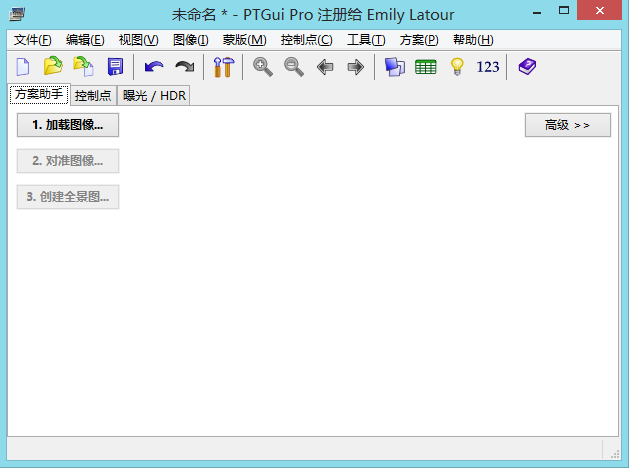This screenshot has height=468, width=630.
Task: Redo with the curved arrow icon
Action: (x=185, y=67)
